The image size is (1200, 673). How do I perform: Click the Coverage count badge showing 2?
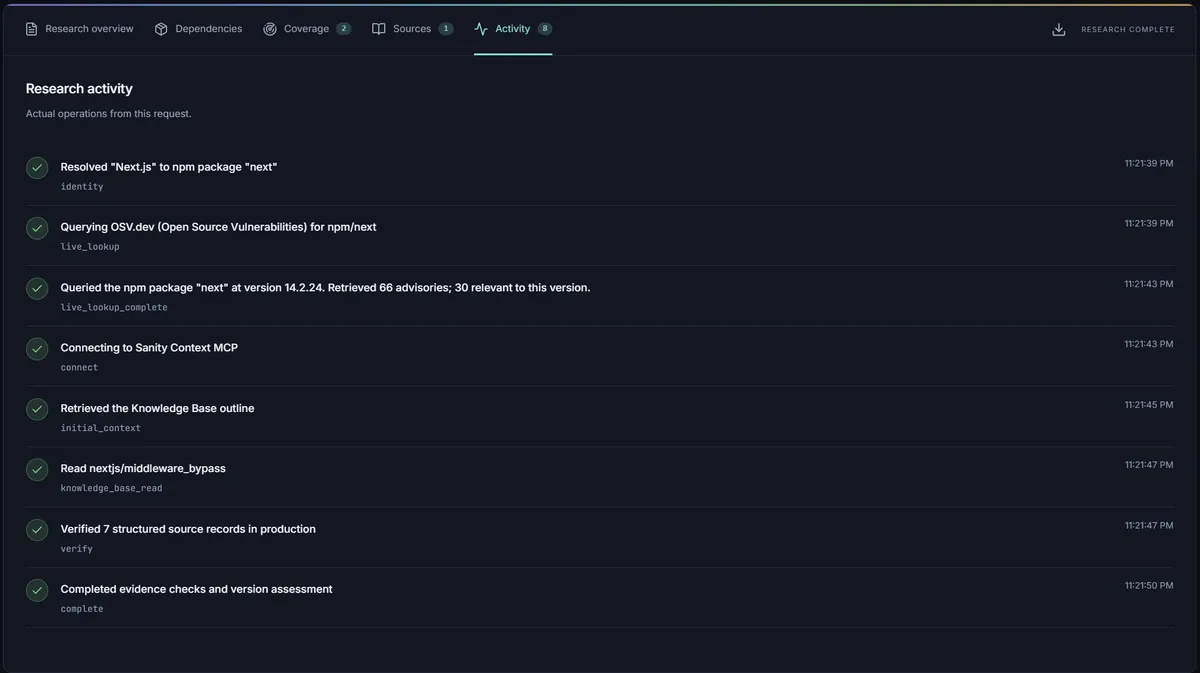[344, 29]
